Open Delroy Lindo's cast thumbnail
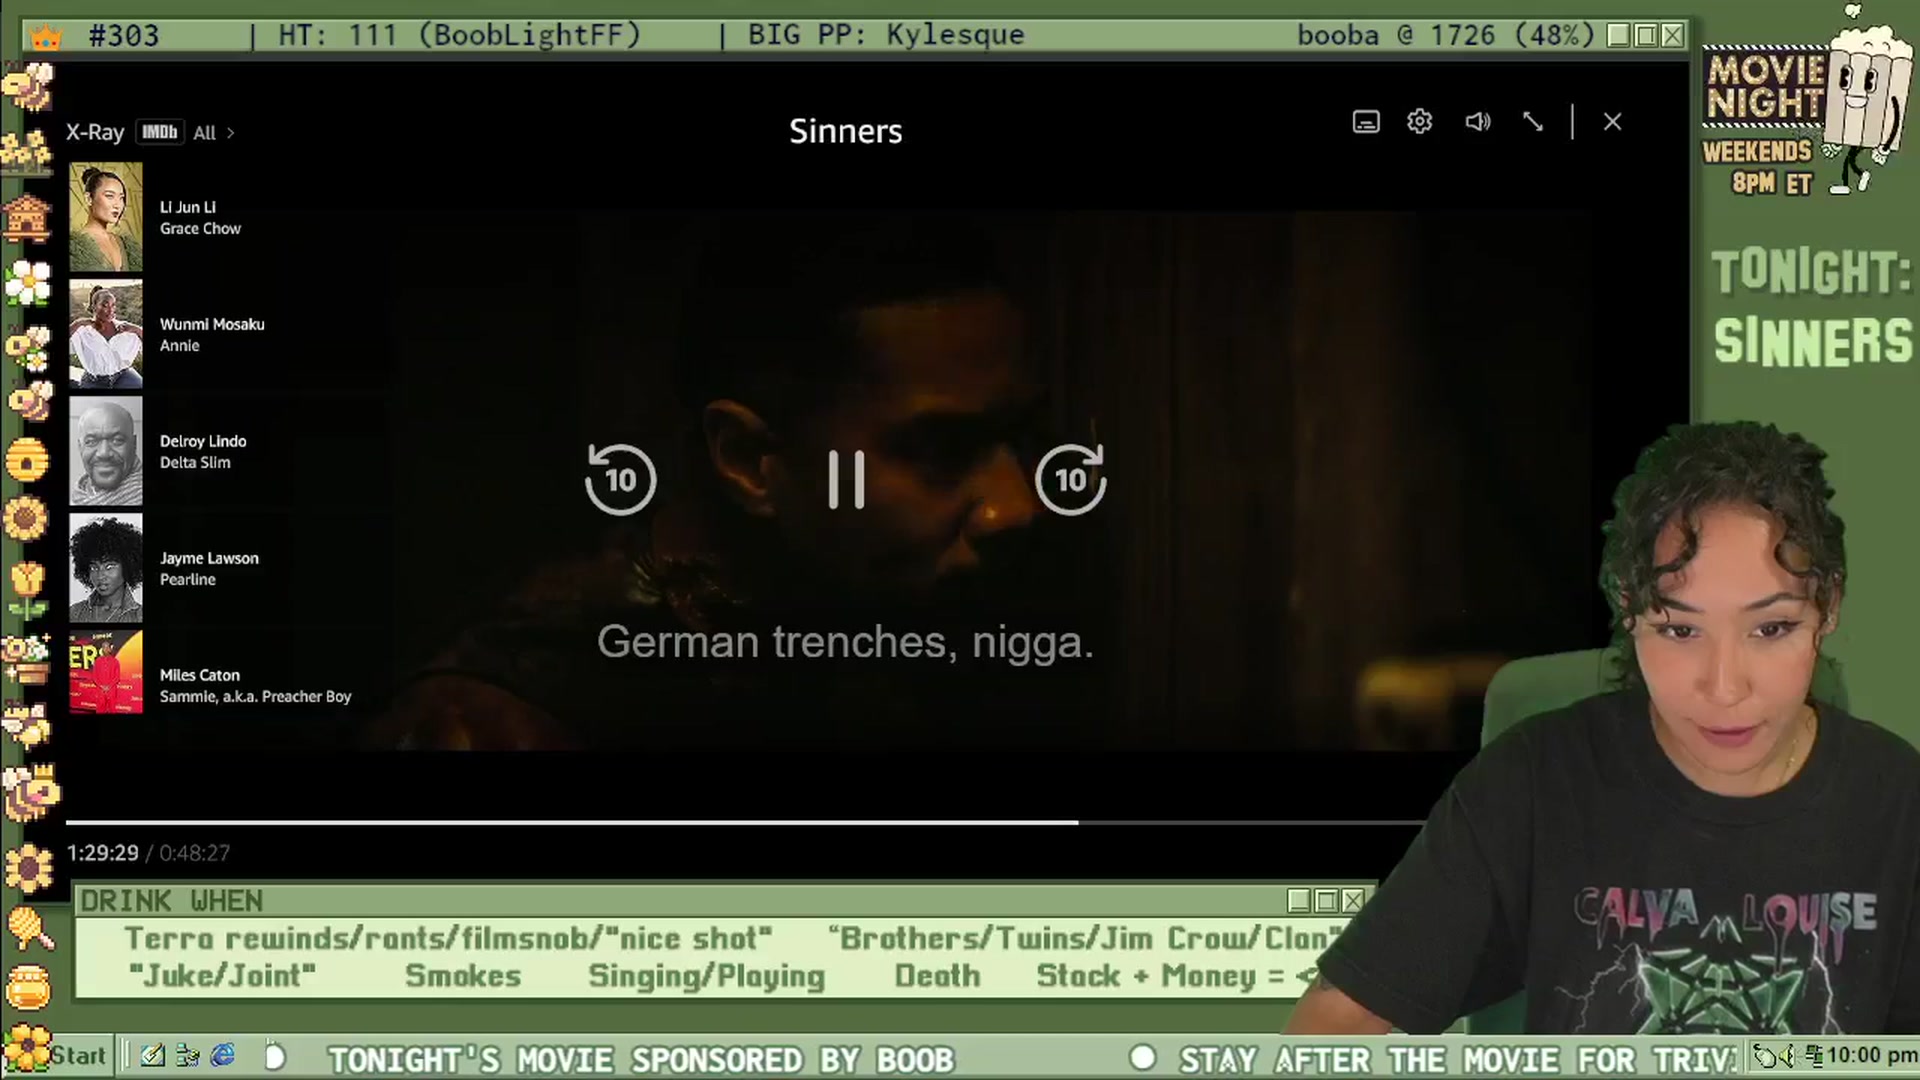This screenshot has width=1920, height=1080. [x=106, y=451]
